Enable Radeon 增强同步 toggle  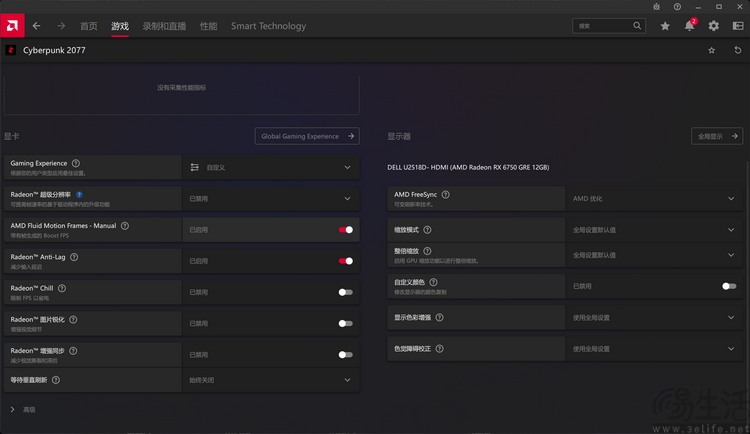point(345,355)
